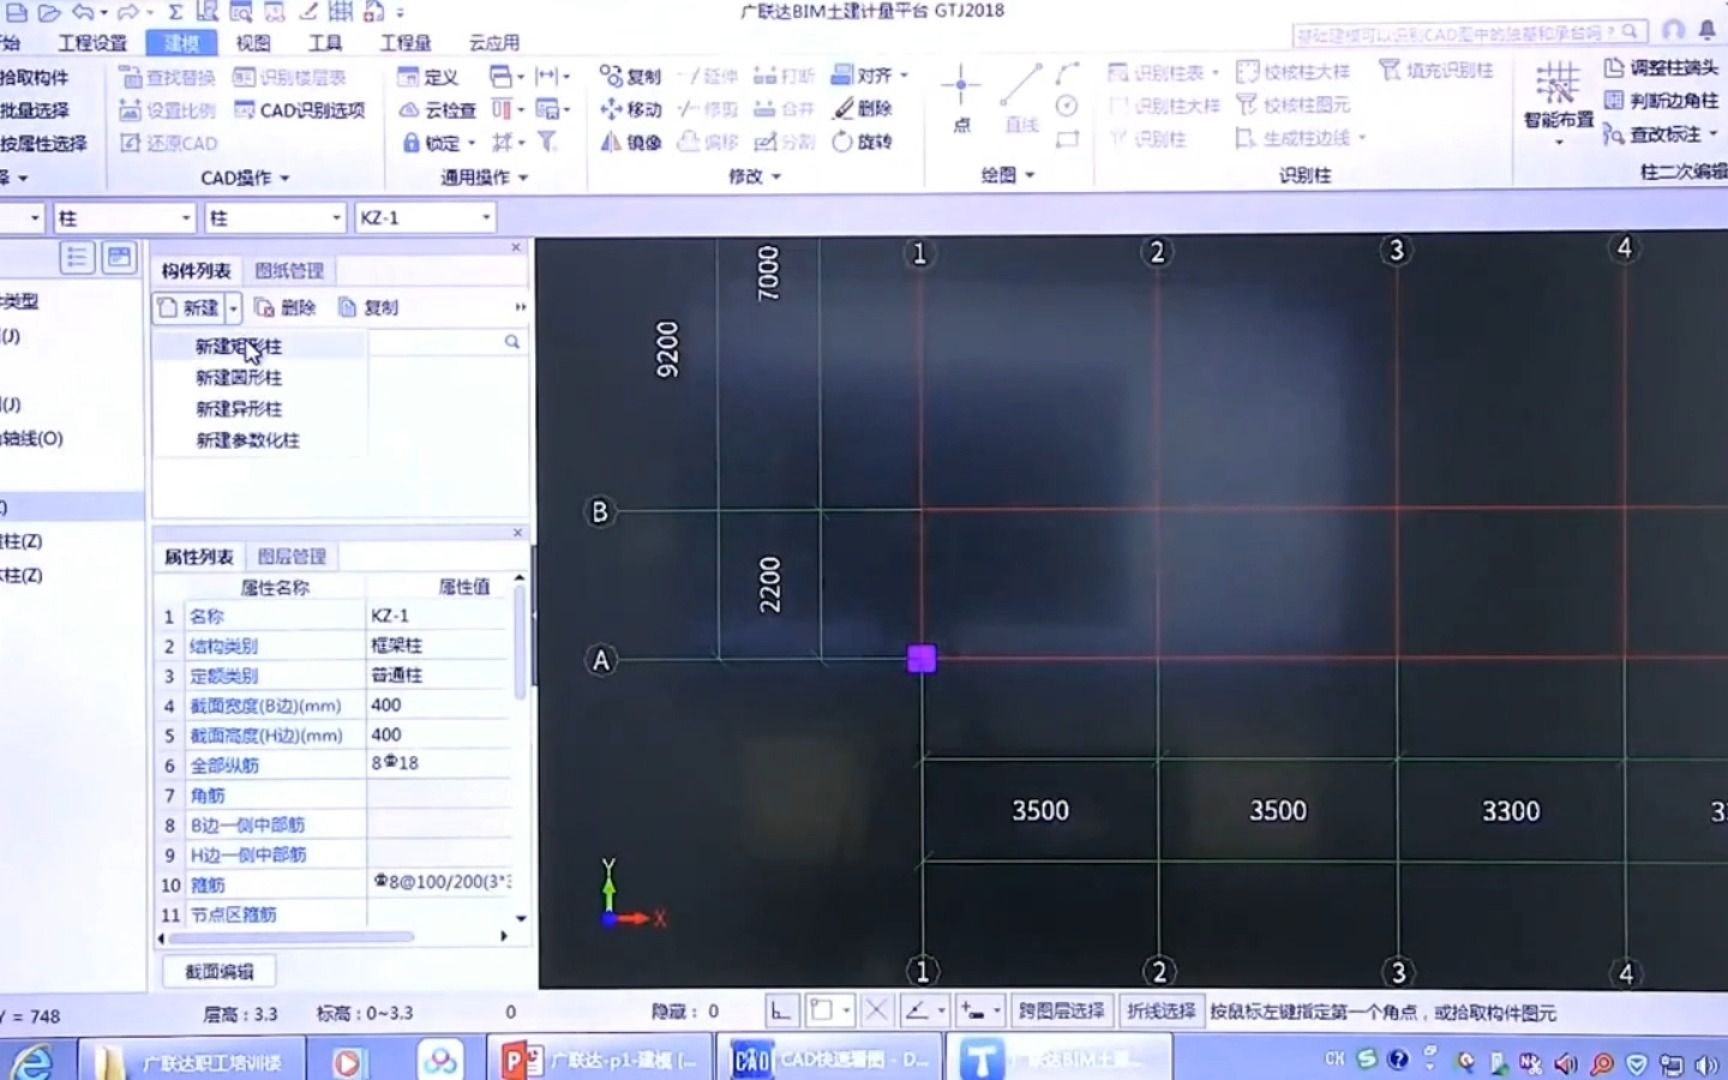This screenshot has width=1728, height=1080.
Task: Open the 云应用 ribbon tab
Action: 494,43
